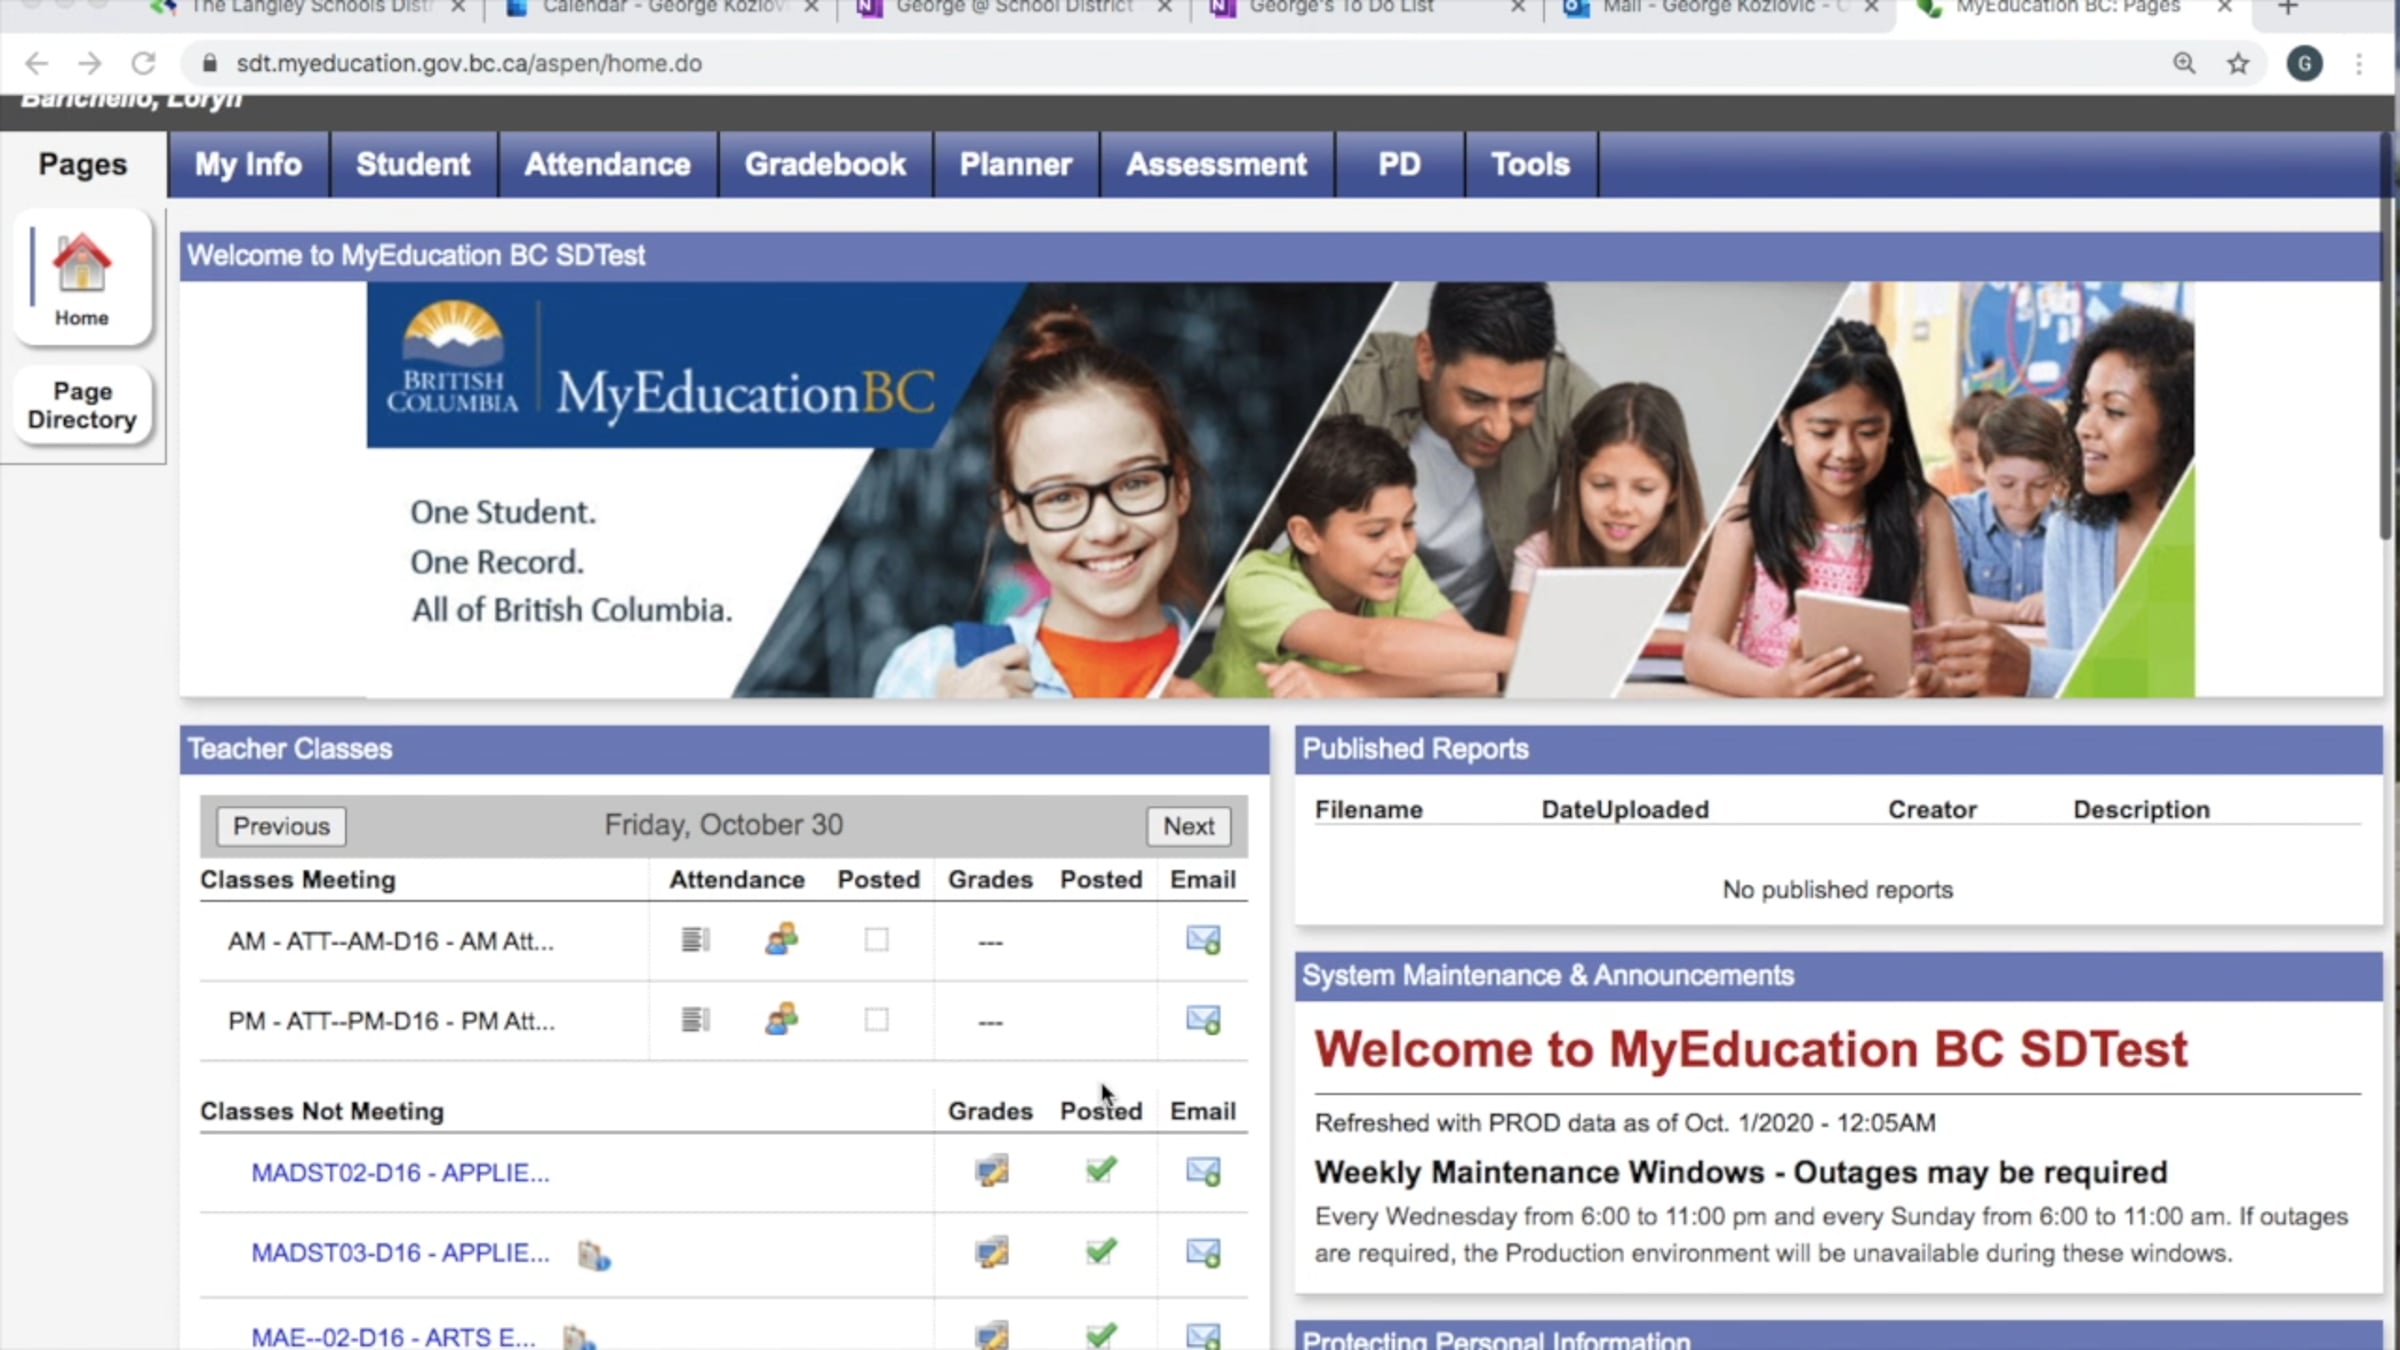
Task: Open grades icon for MADST02-D16
Action: point(992,1170)
